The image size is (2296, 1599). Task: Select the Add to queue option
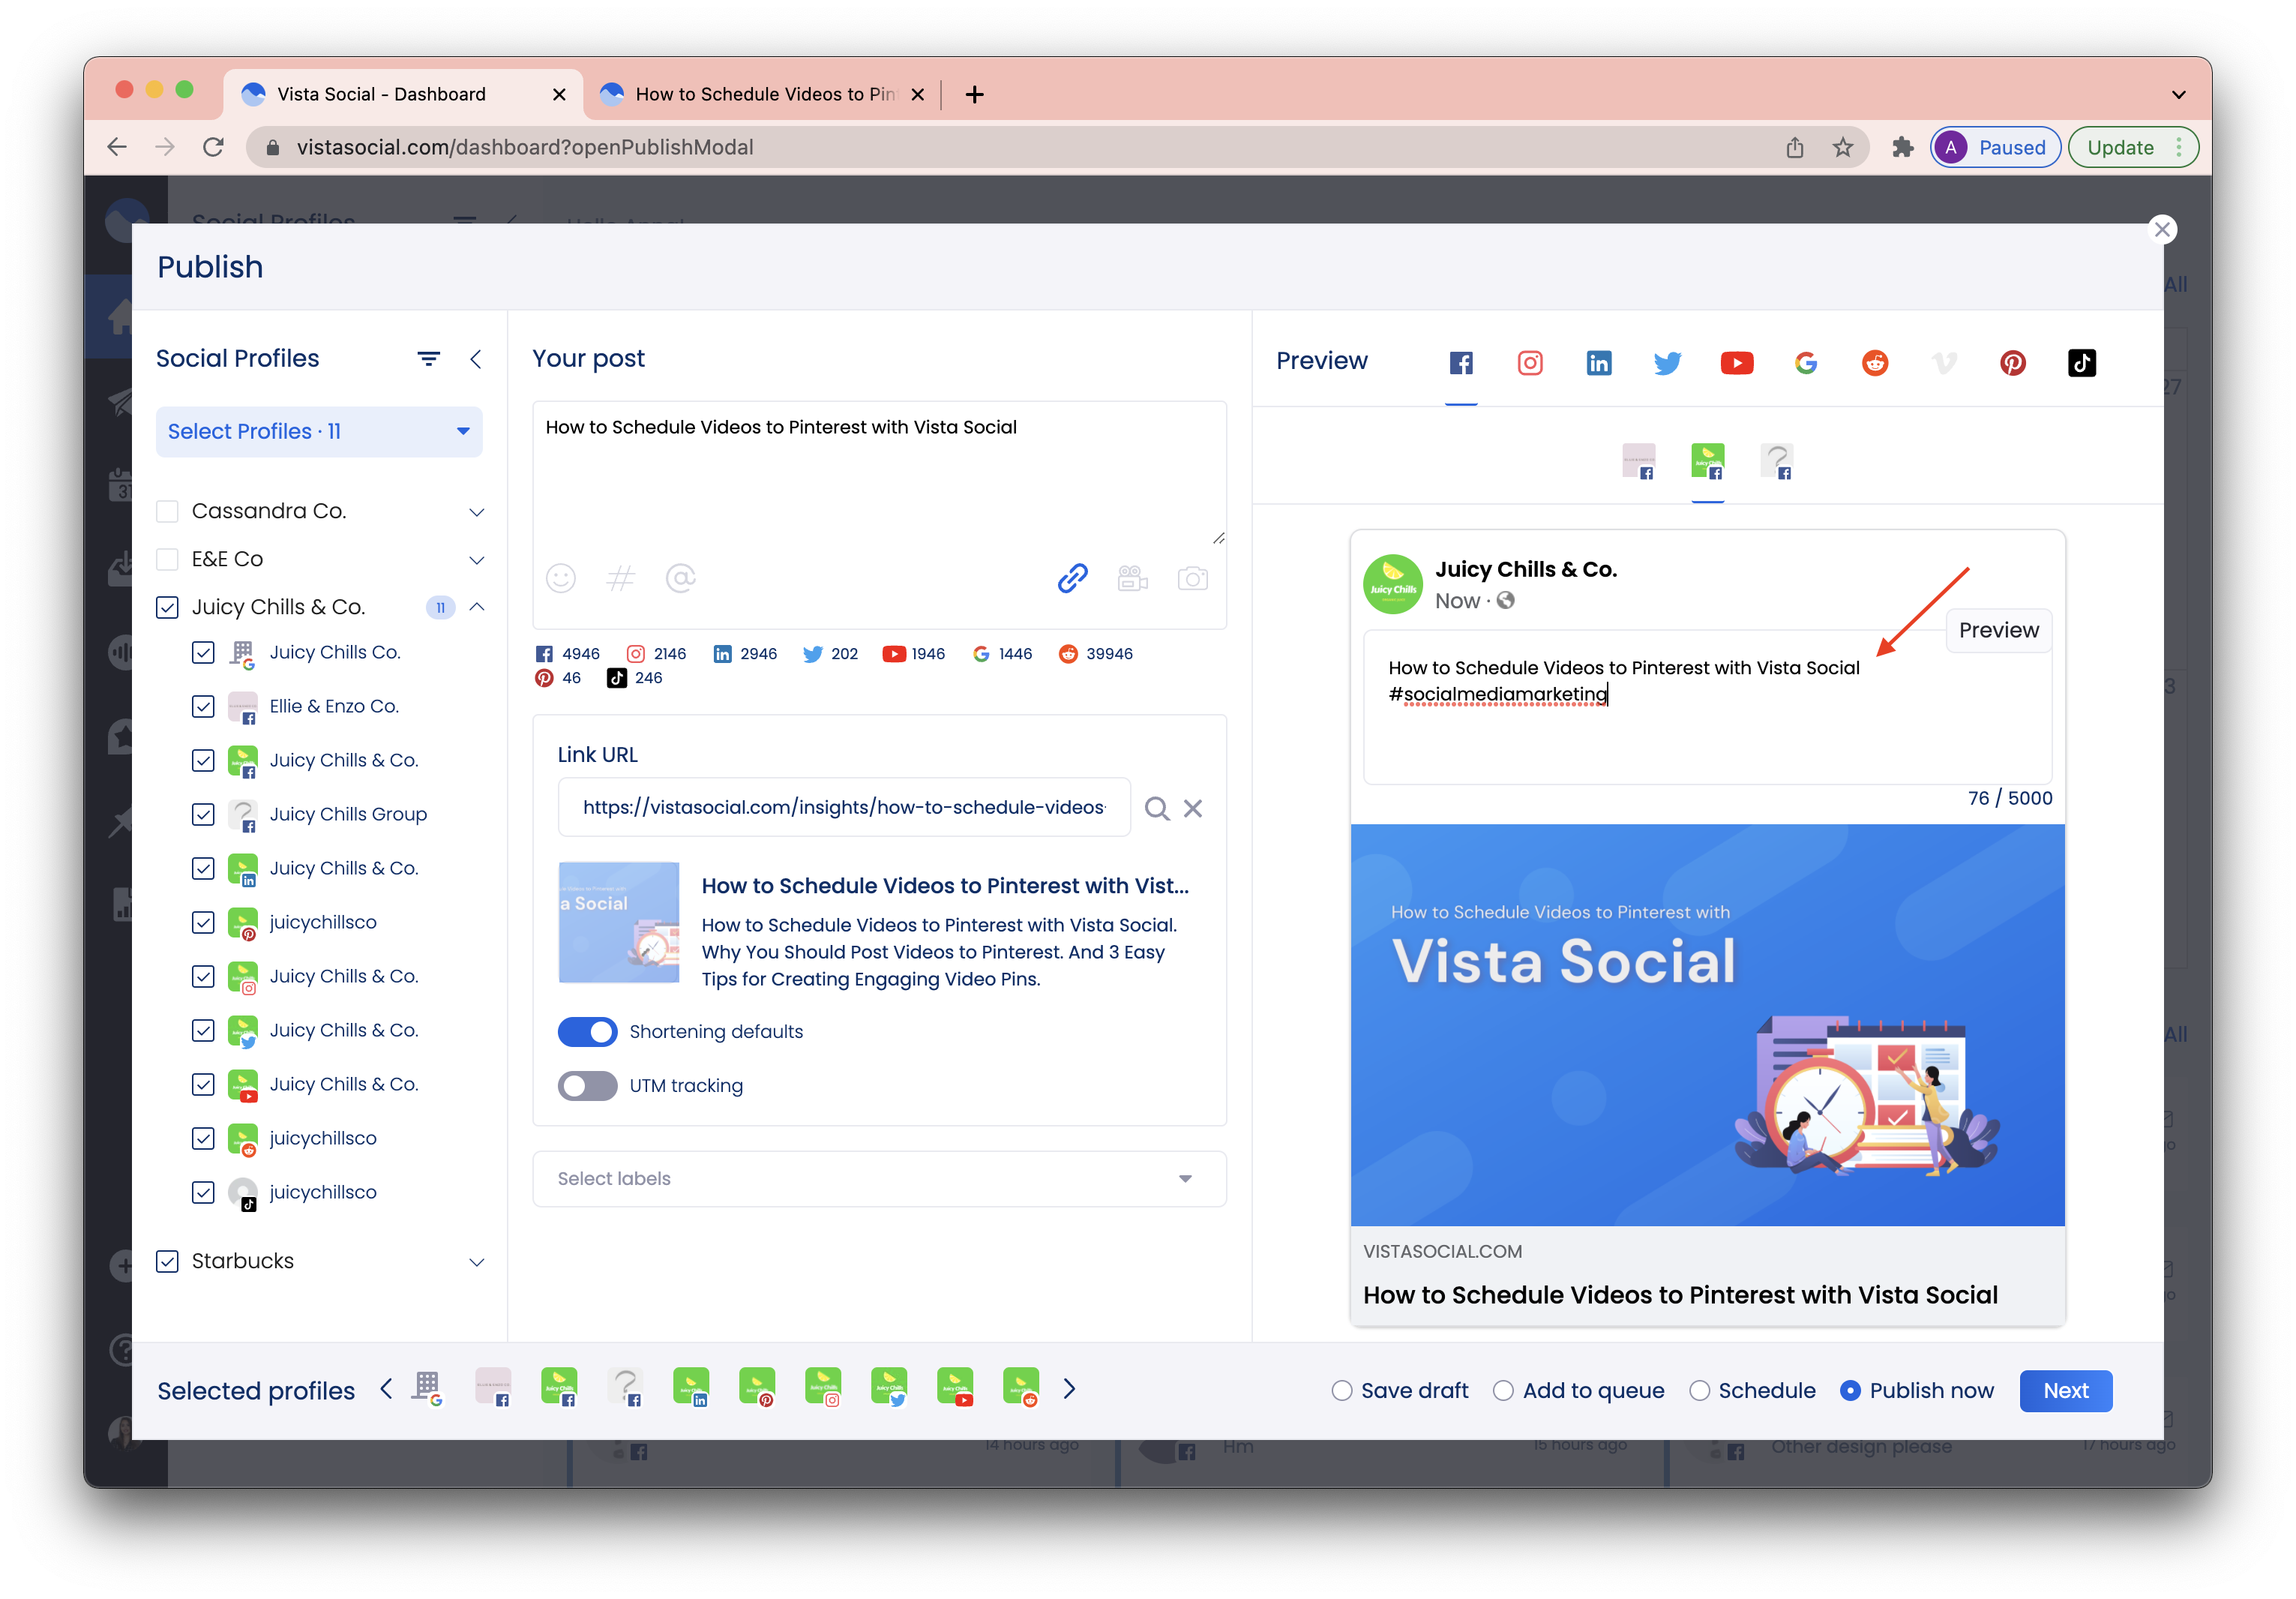(1503, 1391)
